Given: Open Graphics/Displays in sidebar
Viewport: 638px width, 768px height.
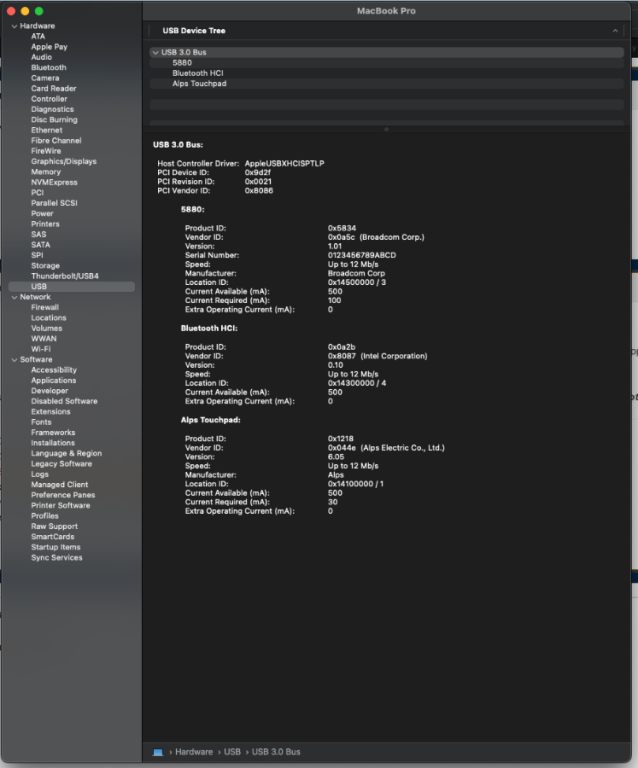Looking at the screenshot, I should (64, 162).
